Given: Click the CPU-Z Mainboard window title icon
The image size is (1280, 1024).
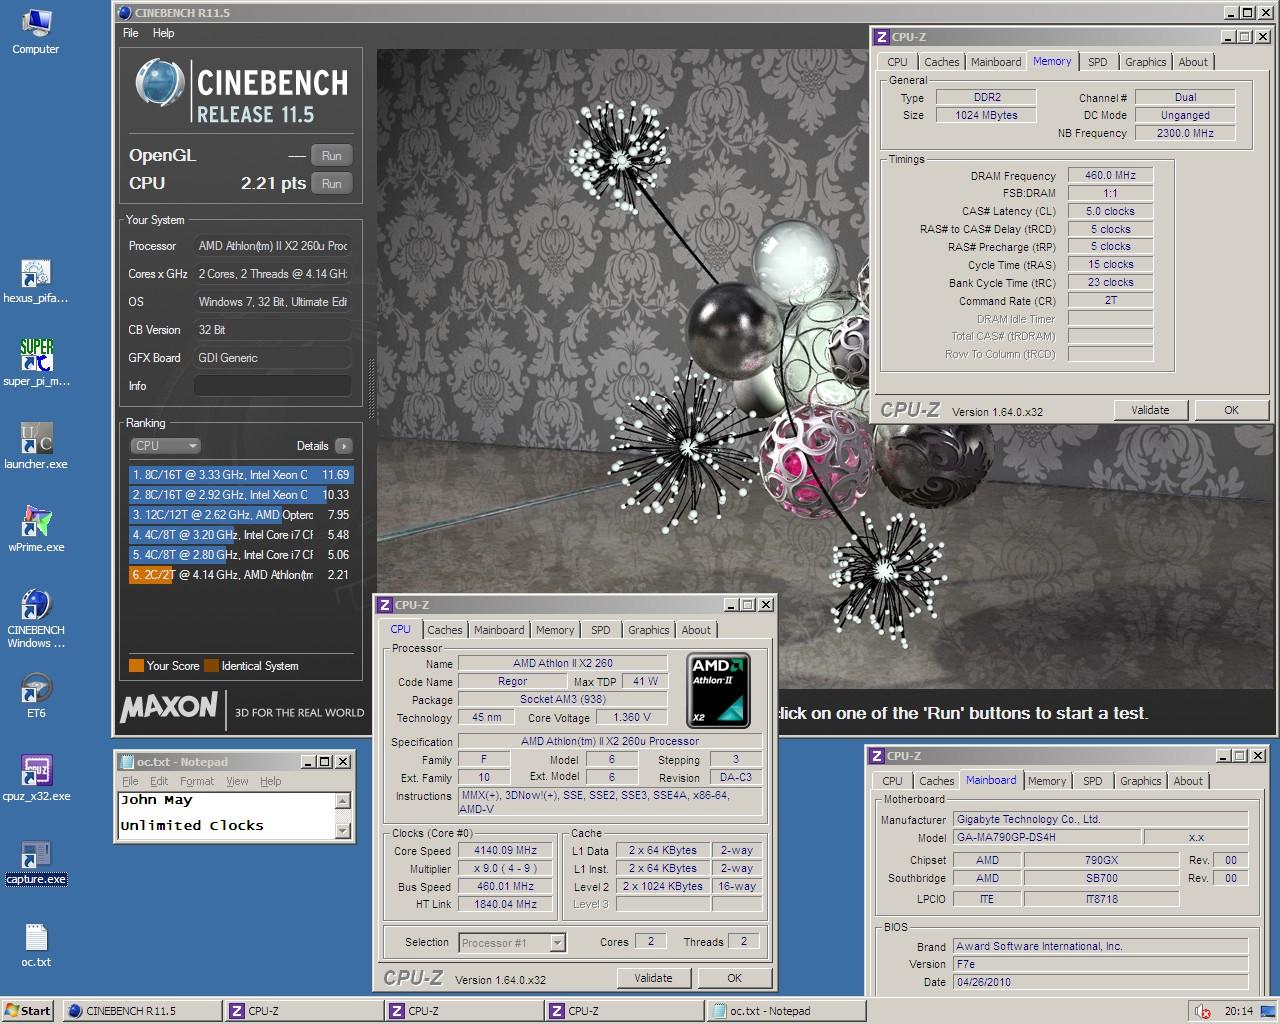Looking at the screenshot, I should pyautogui.click(x=876, y=756).
